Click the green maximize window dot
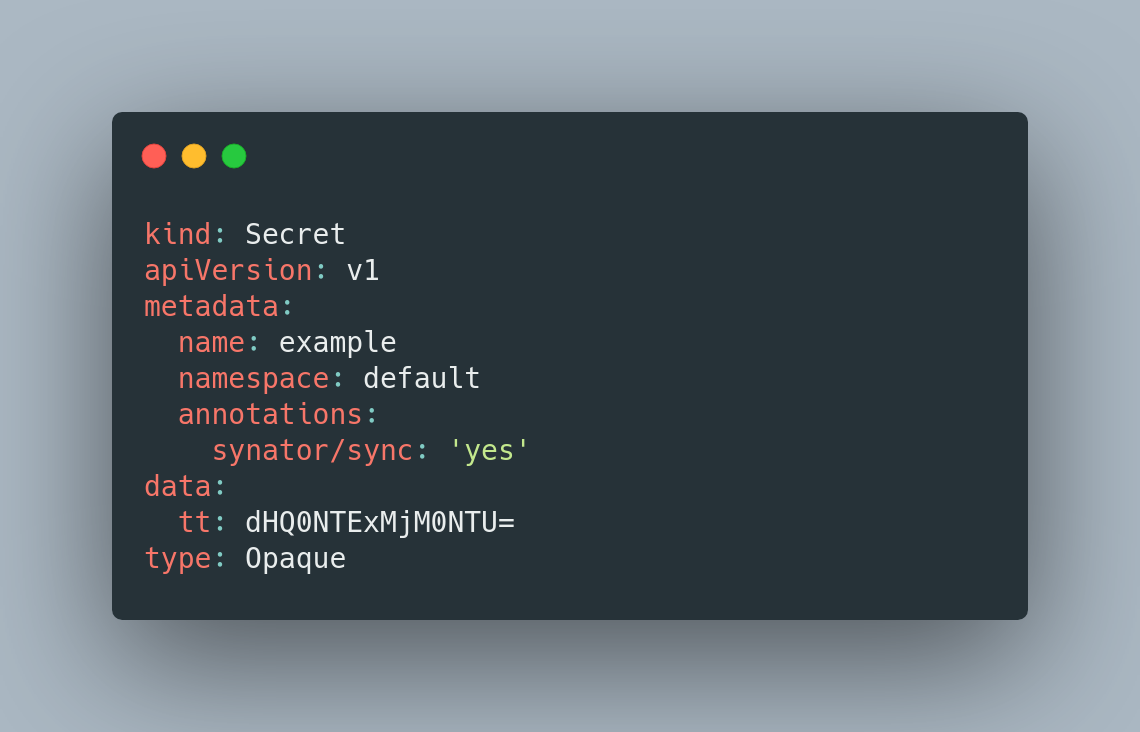 click(x=234, y=156)
